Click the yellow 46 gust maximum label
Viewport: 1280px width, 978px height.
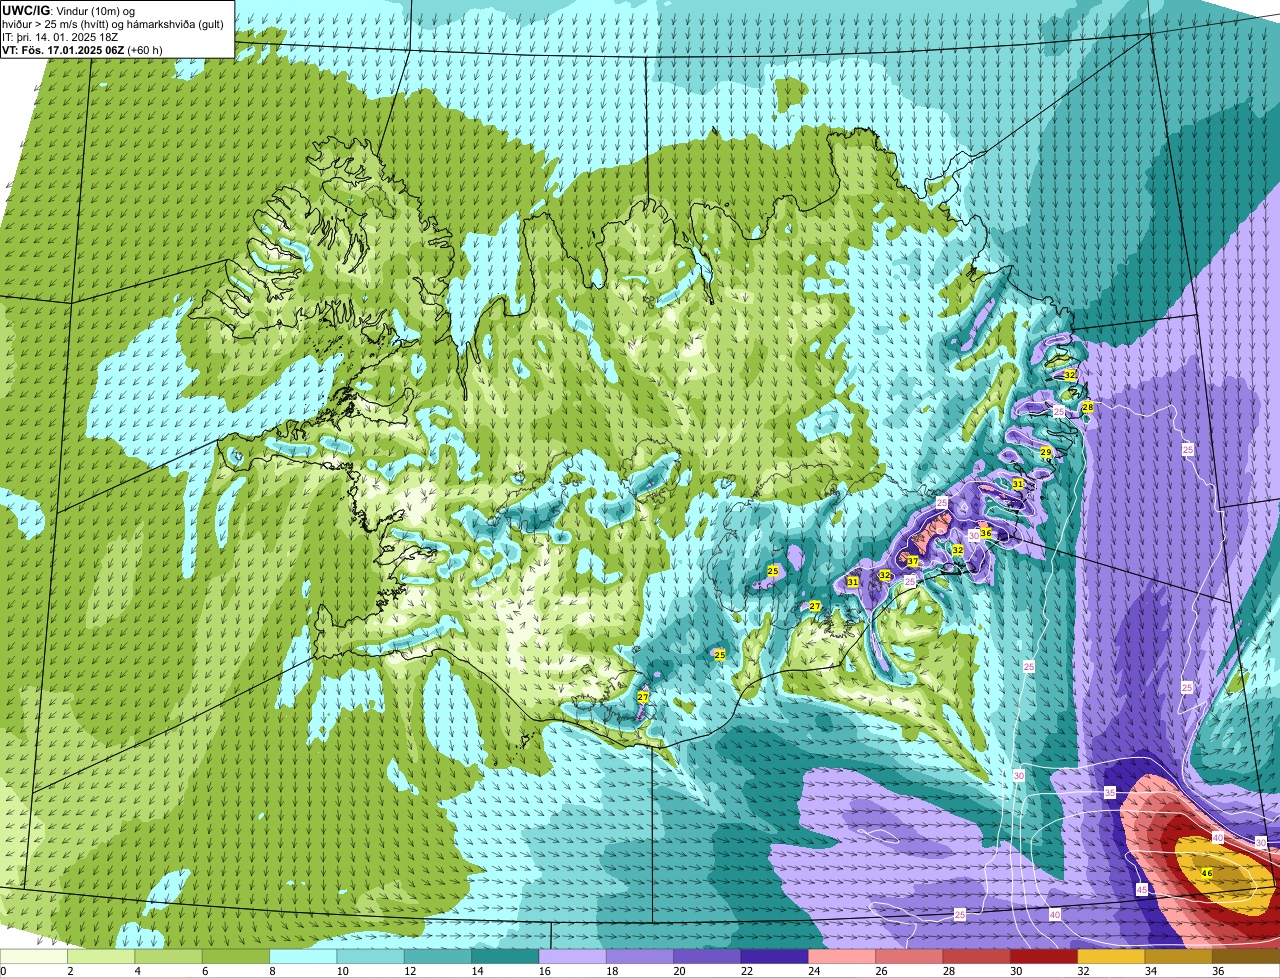point(1207,873)
